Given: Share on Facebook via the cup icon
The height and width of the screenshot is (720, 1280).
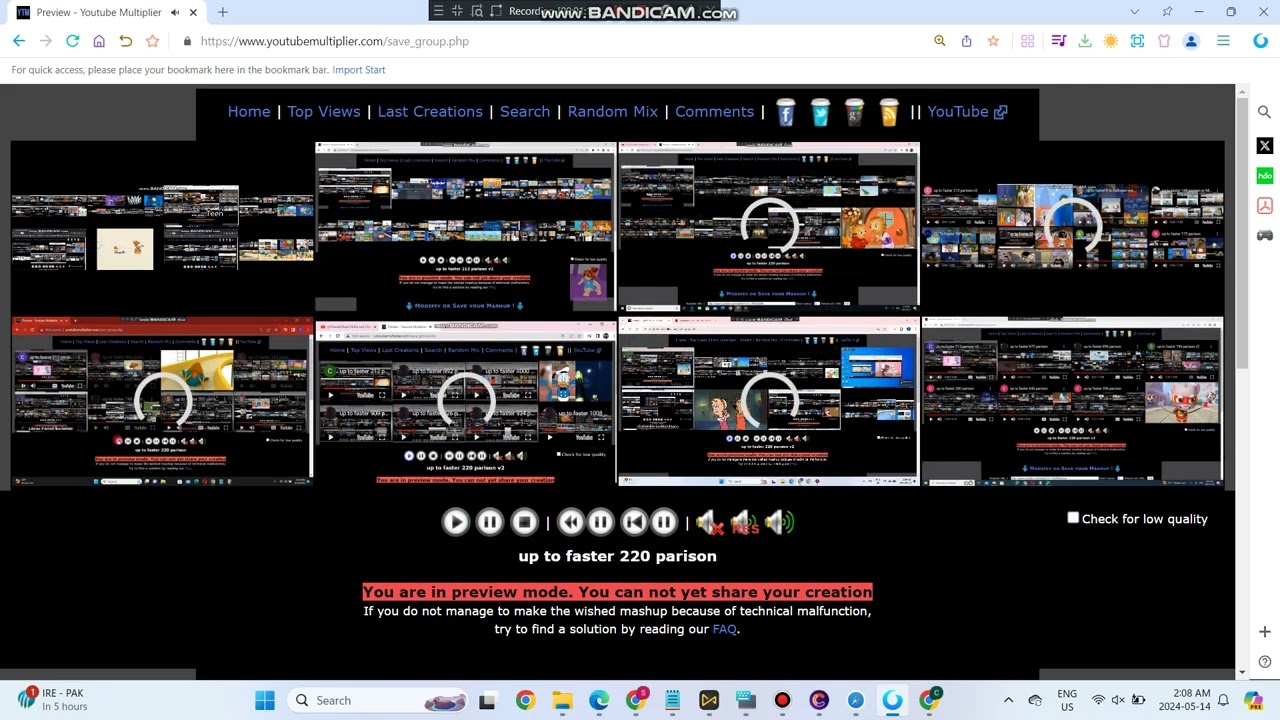Looking at the screenshot, I should [x=785, y=112].
